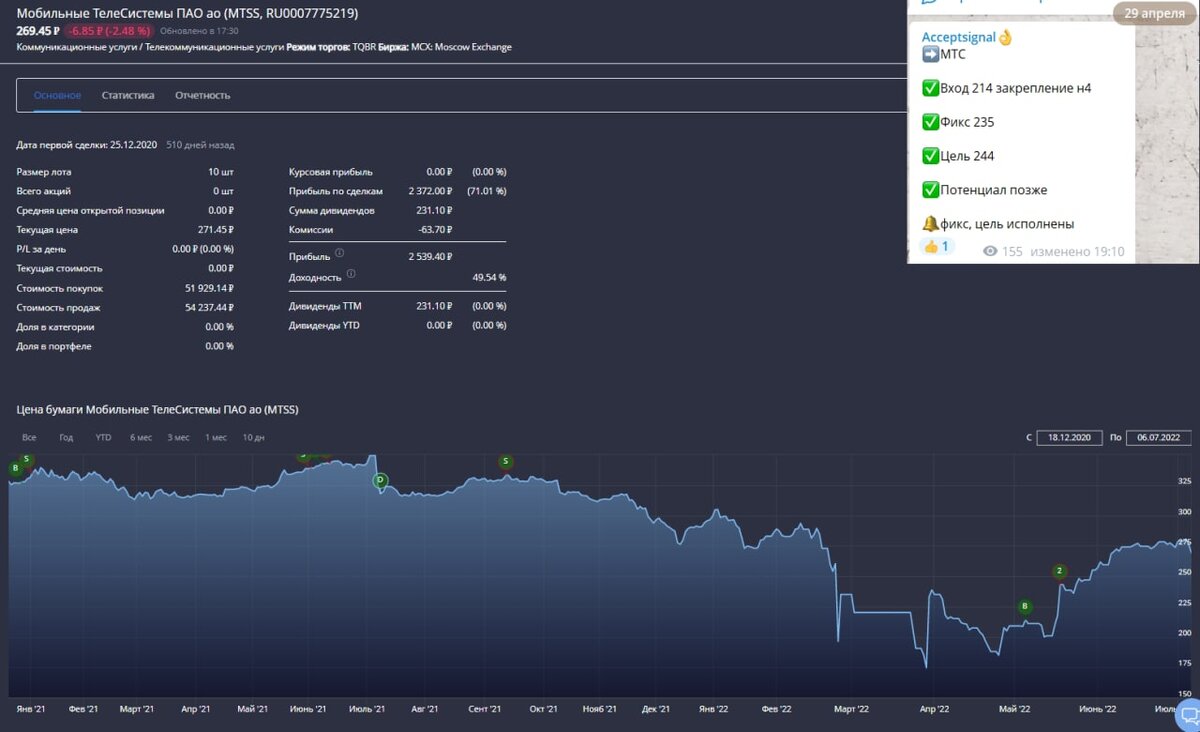Click the Обновлено в 17:30 label

coord(199,31)
